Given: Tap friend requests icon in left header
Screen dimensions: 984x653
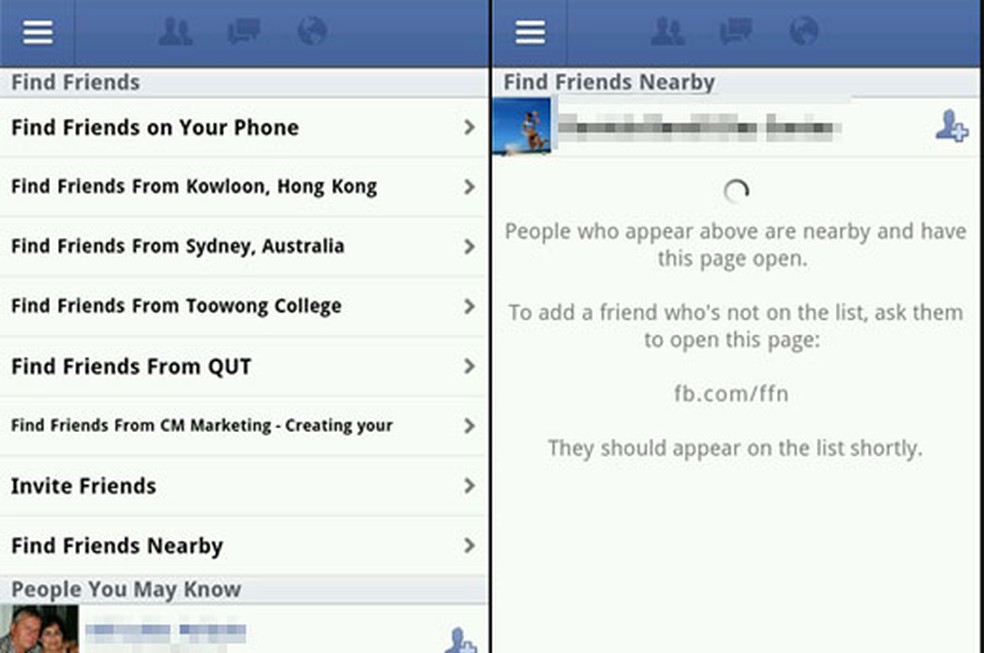Looking at the screenshot, I should 175,31.
